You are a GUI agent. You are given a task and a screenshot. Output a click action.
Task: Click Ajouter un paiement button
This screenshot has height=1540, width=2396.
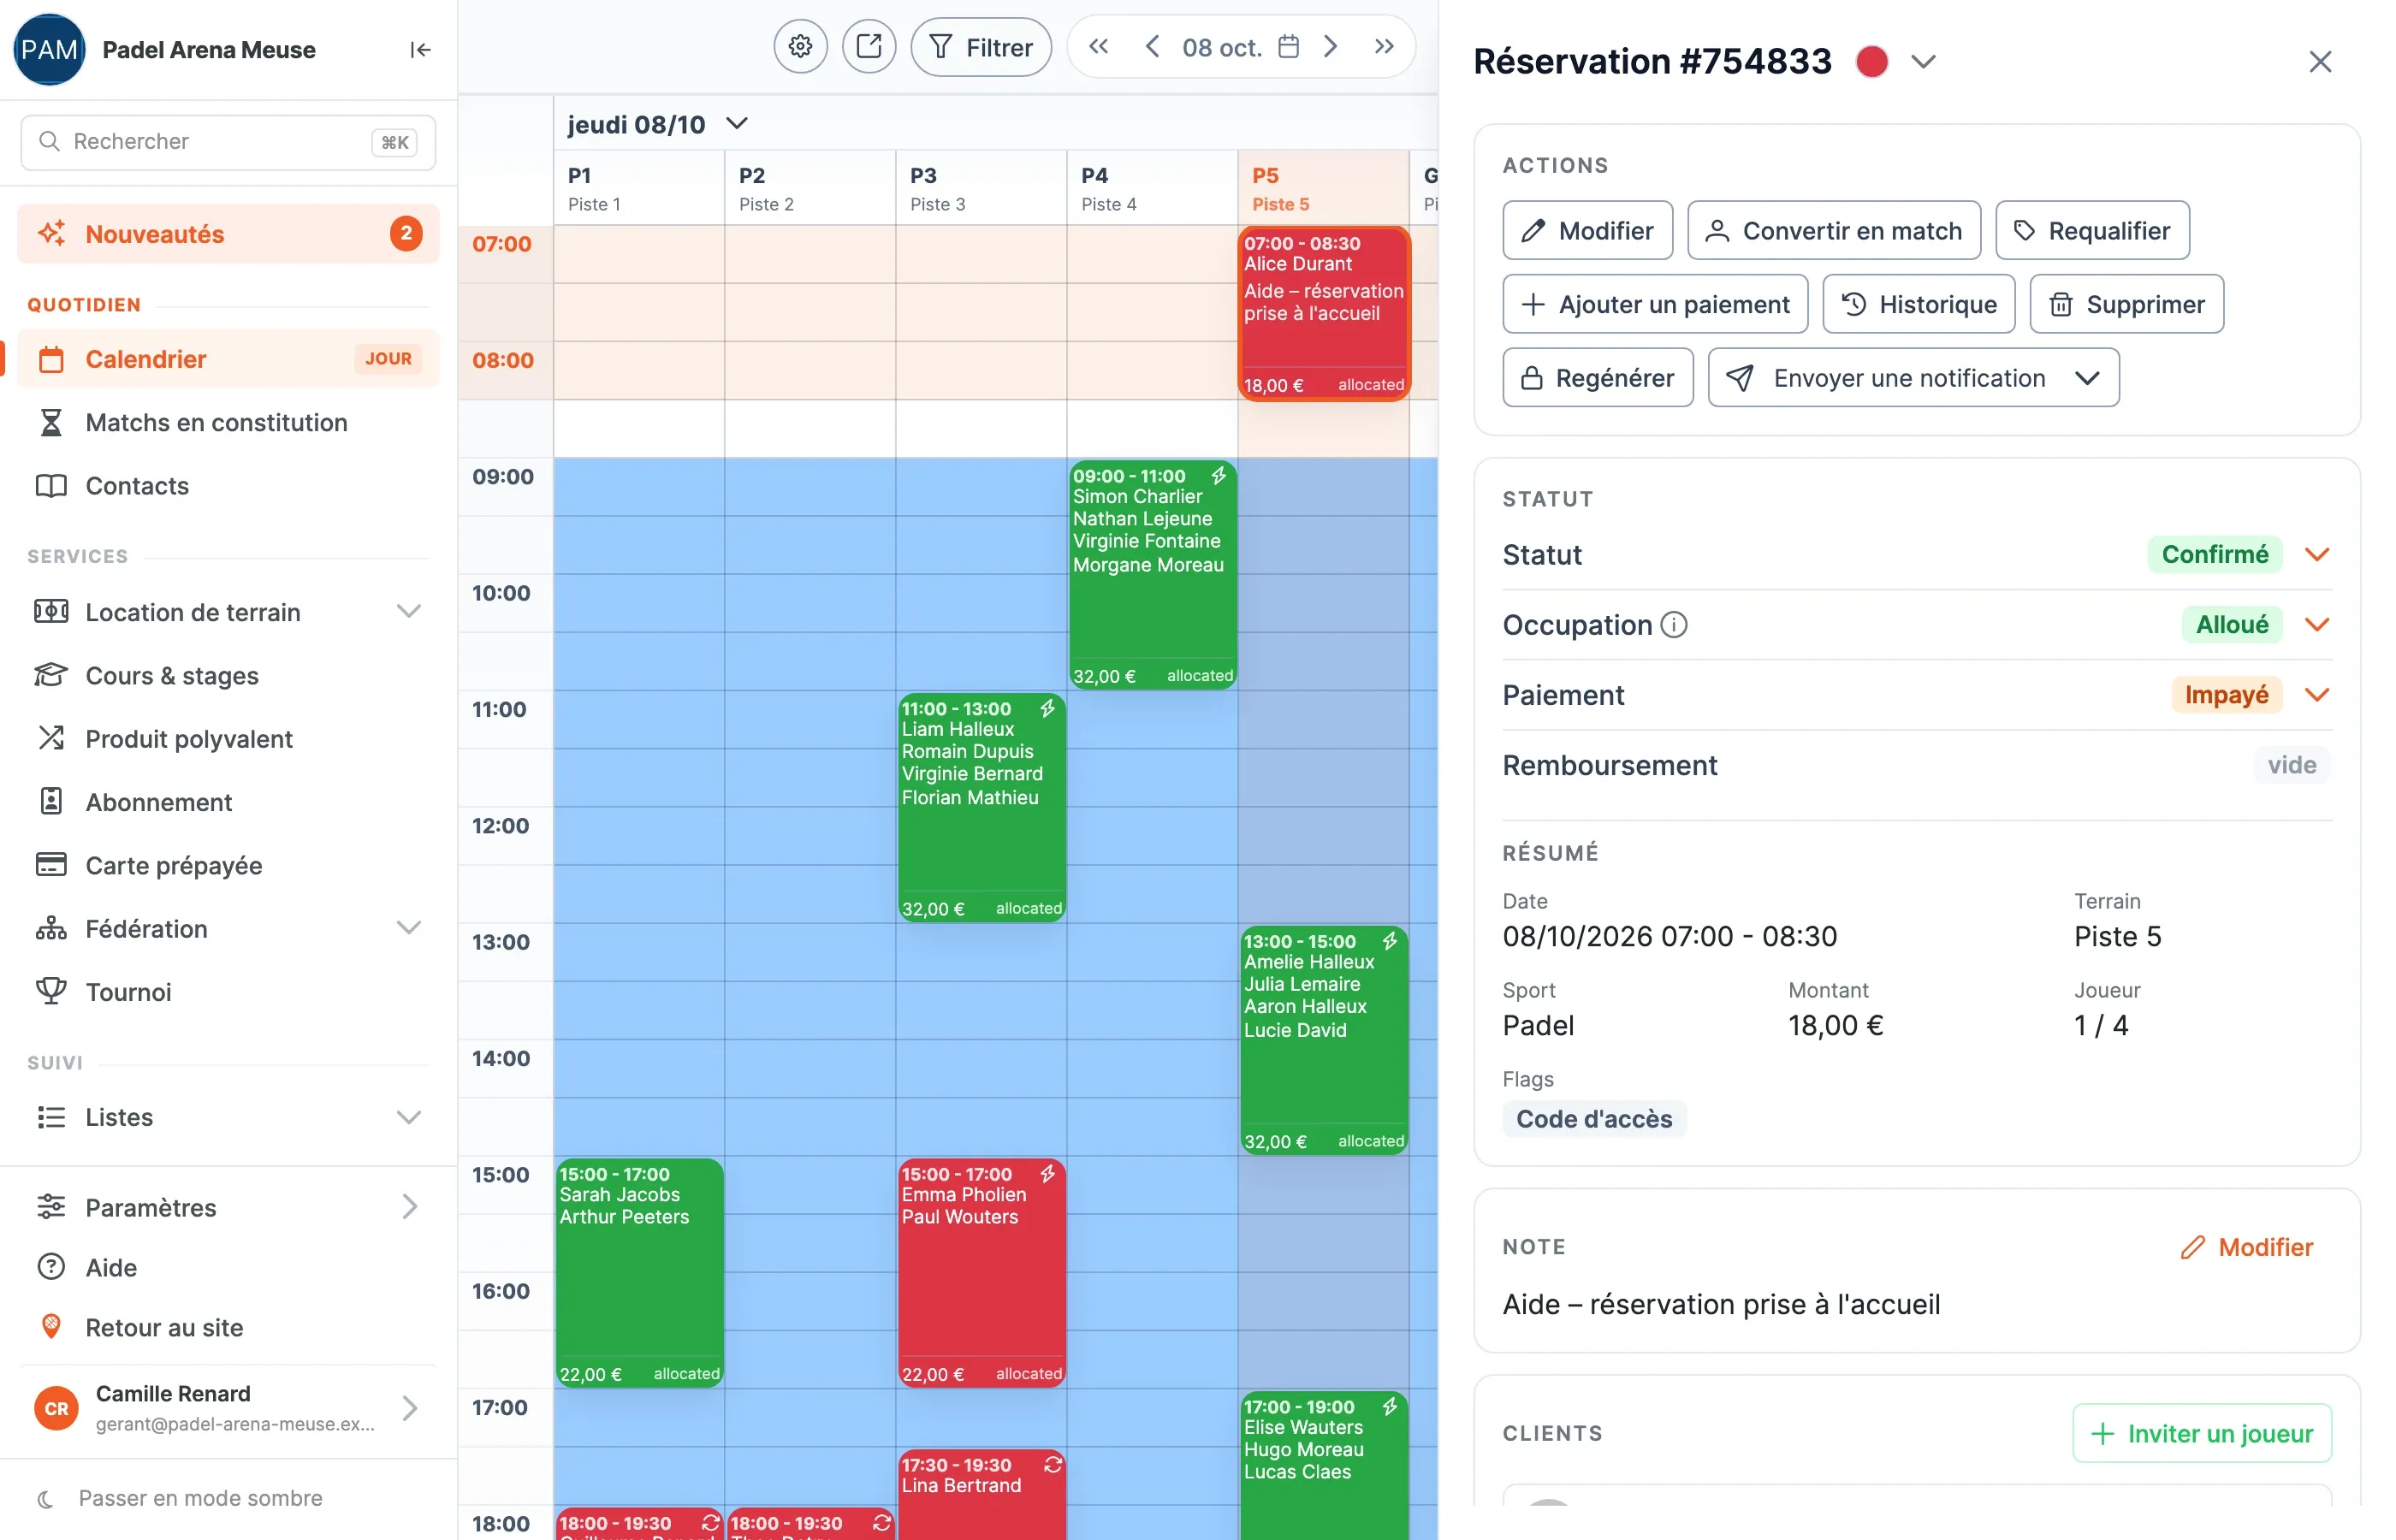pos(1655,304)
